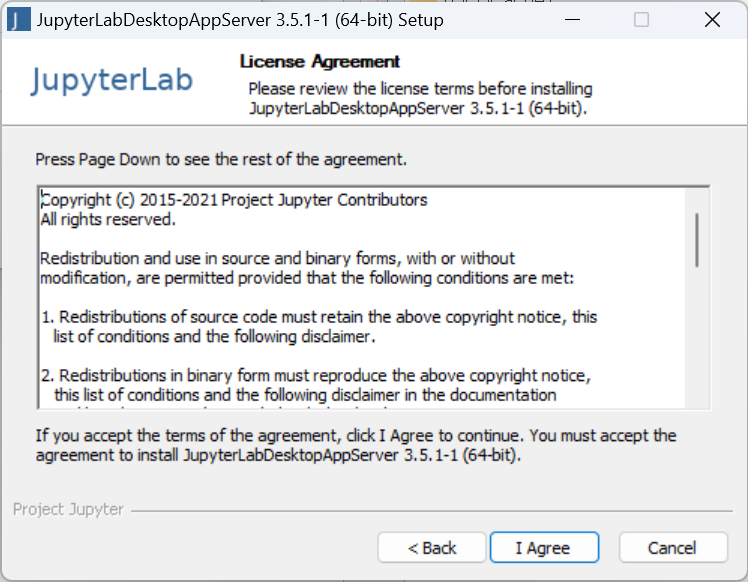748x582 pixels.
Task: Click the license text scrollbar thumb
Action: coord(697,240)
